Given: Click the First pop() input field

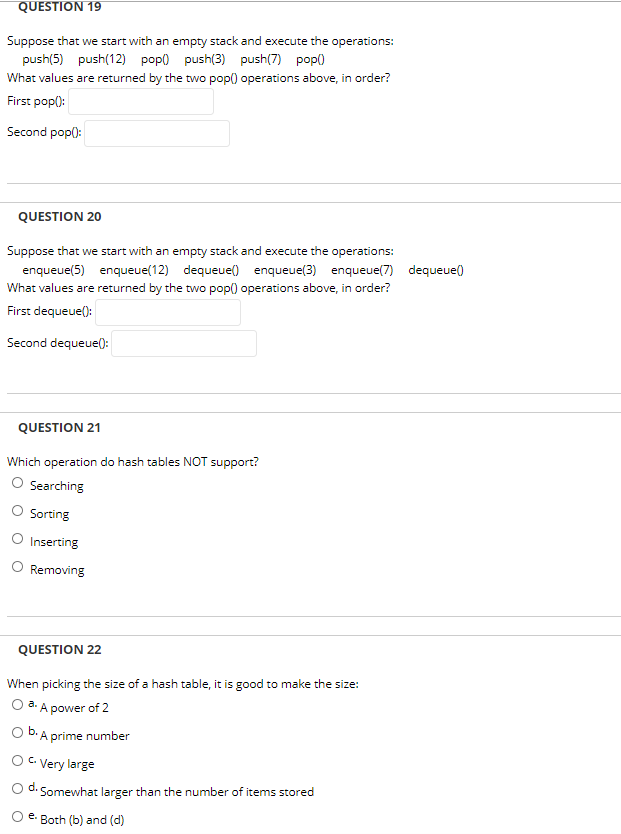Looking at the screenshot, I should tap(140, 101).
